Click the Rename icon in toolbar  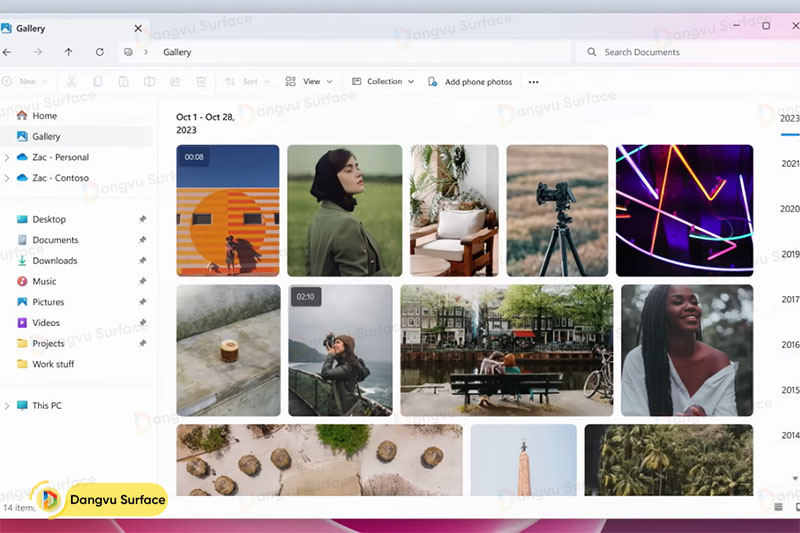(x=149, y=82)
